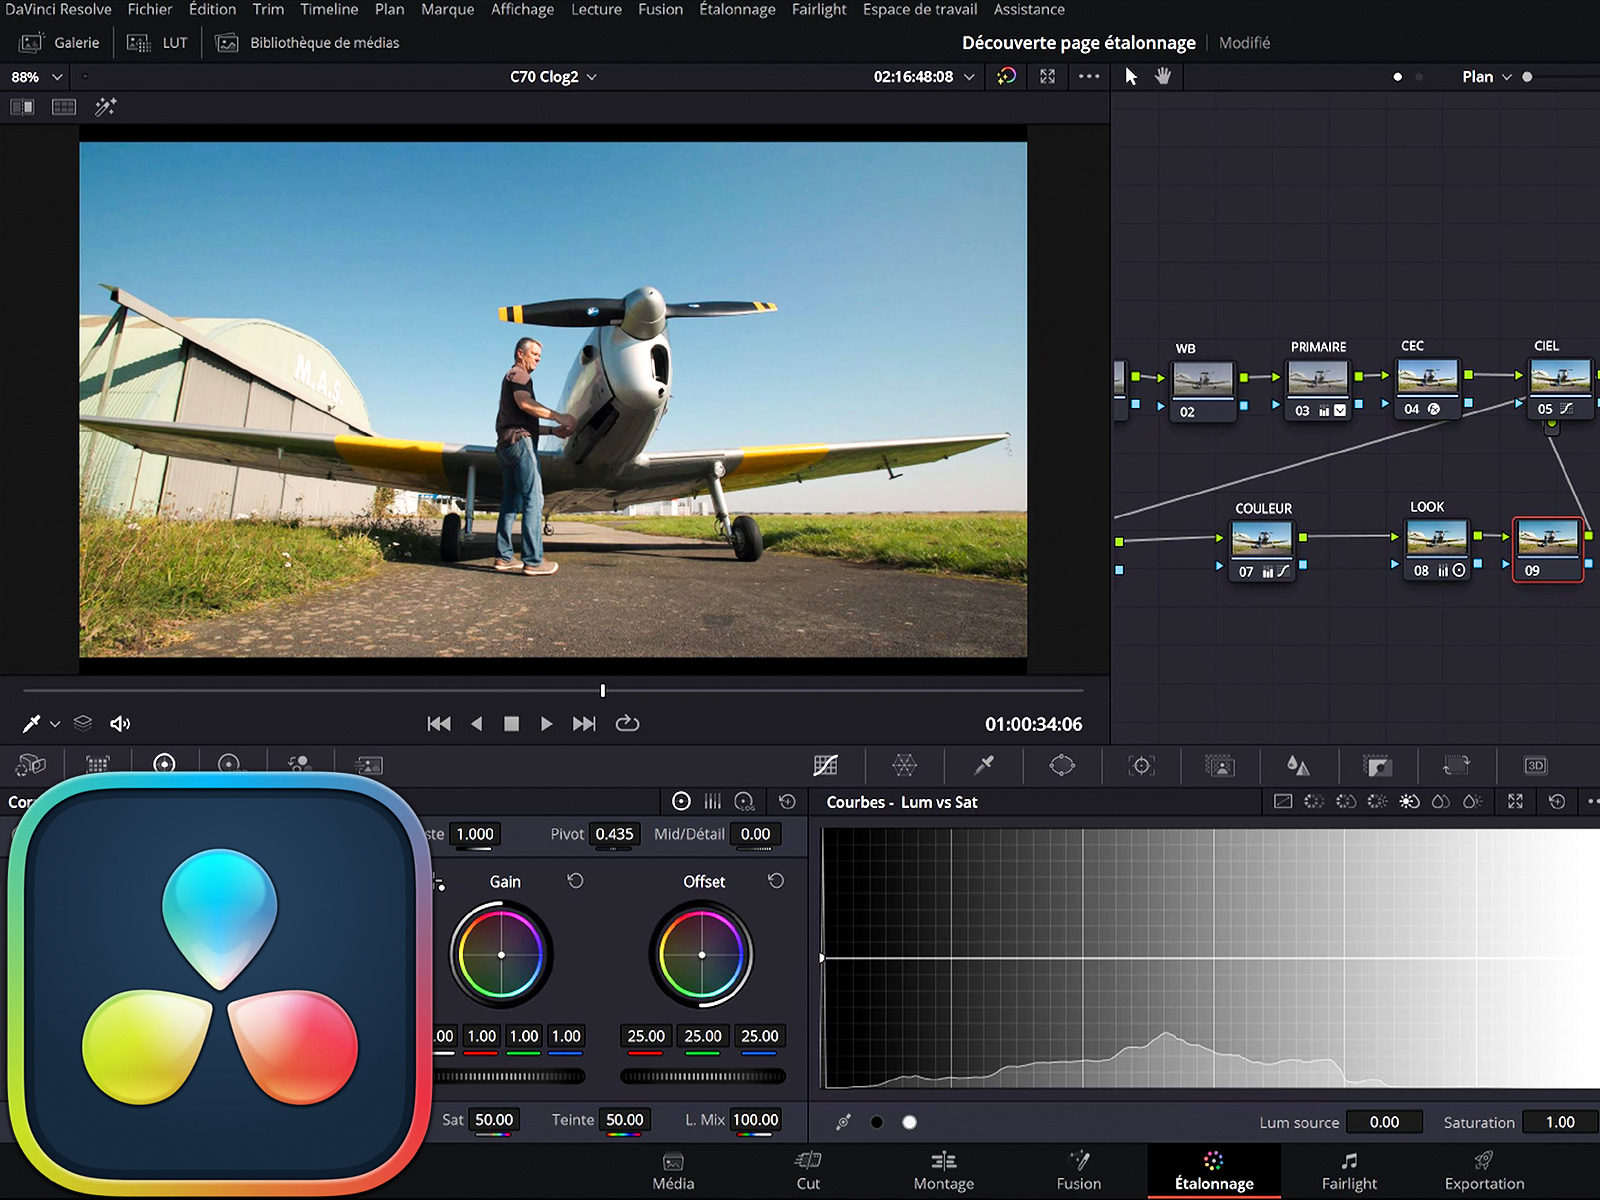Click the Courbes palette icon
The image size is (1600, 1200).
coord(825,766)
